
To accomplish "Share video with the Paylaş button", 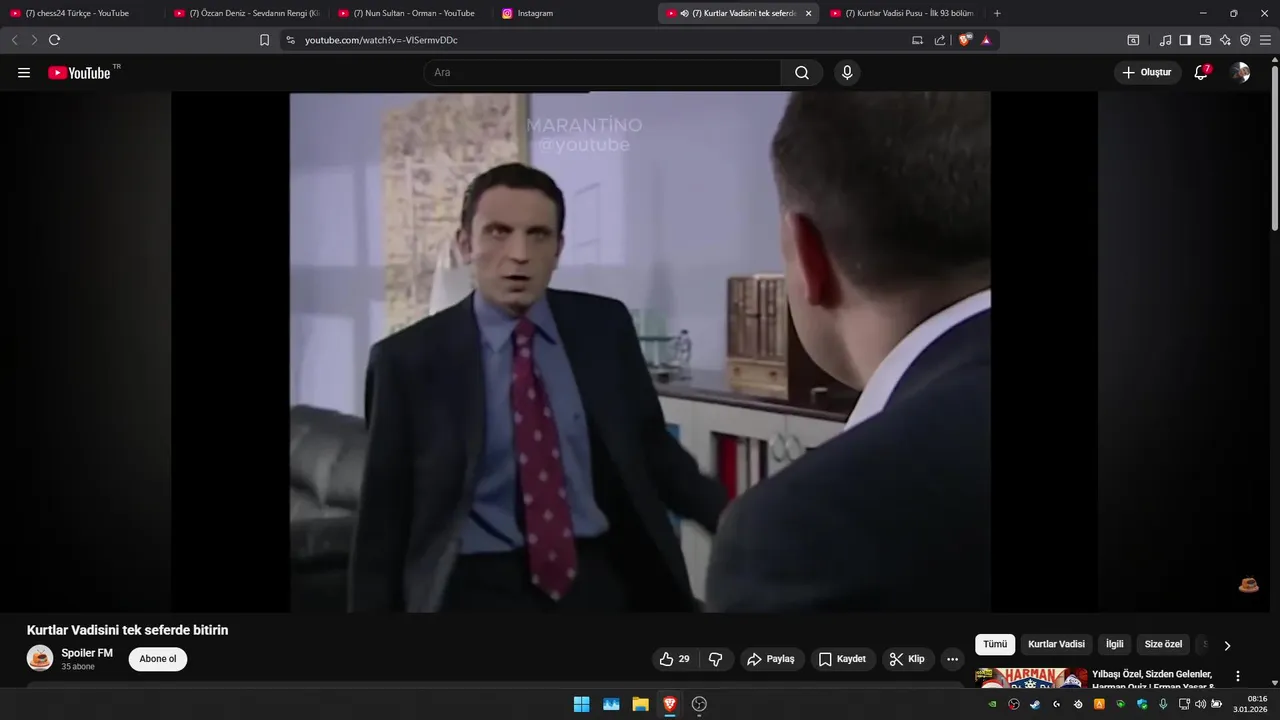I will (772, 659).
